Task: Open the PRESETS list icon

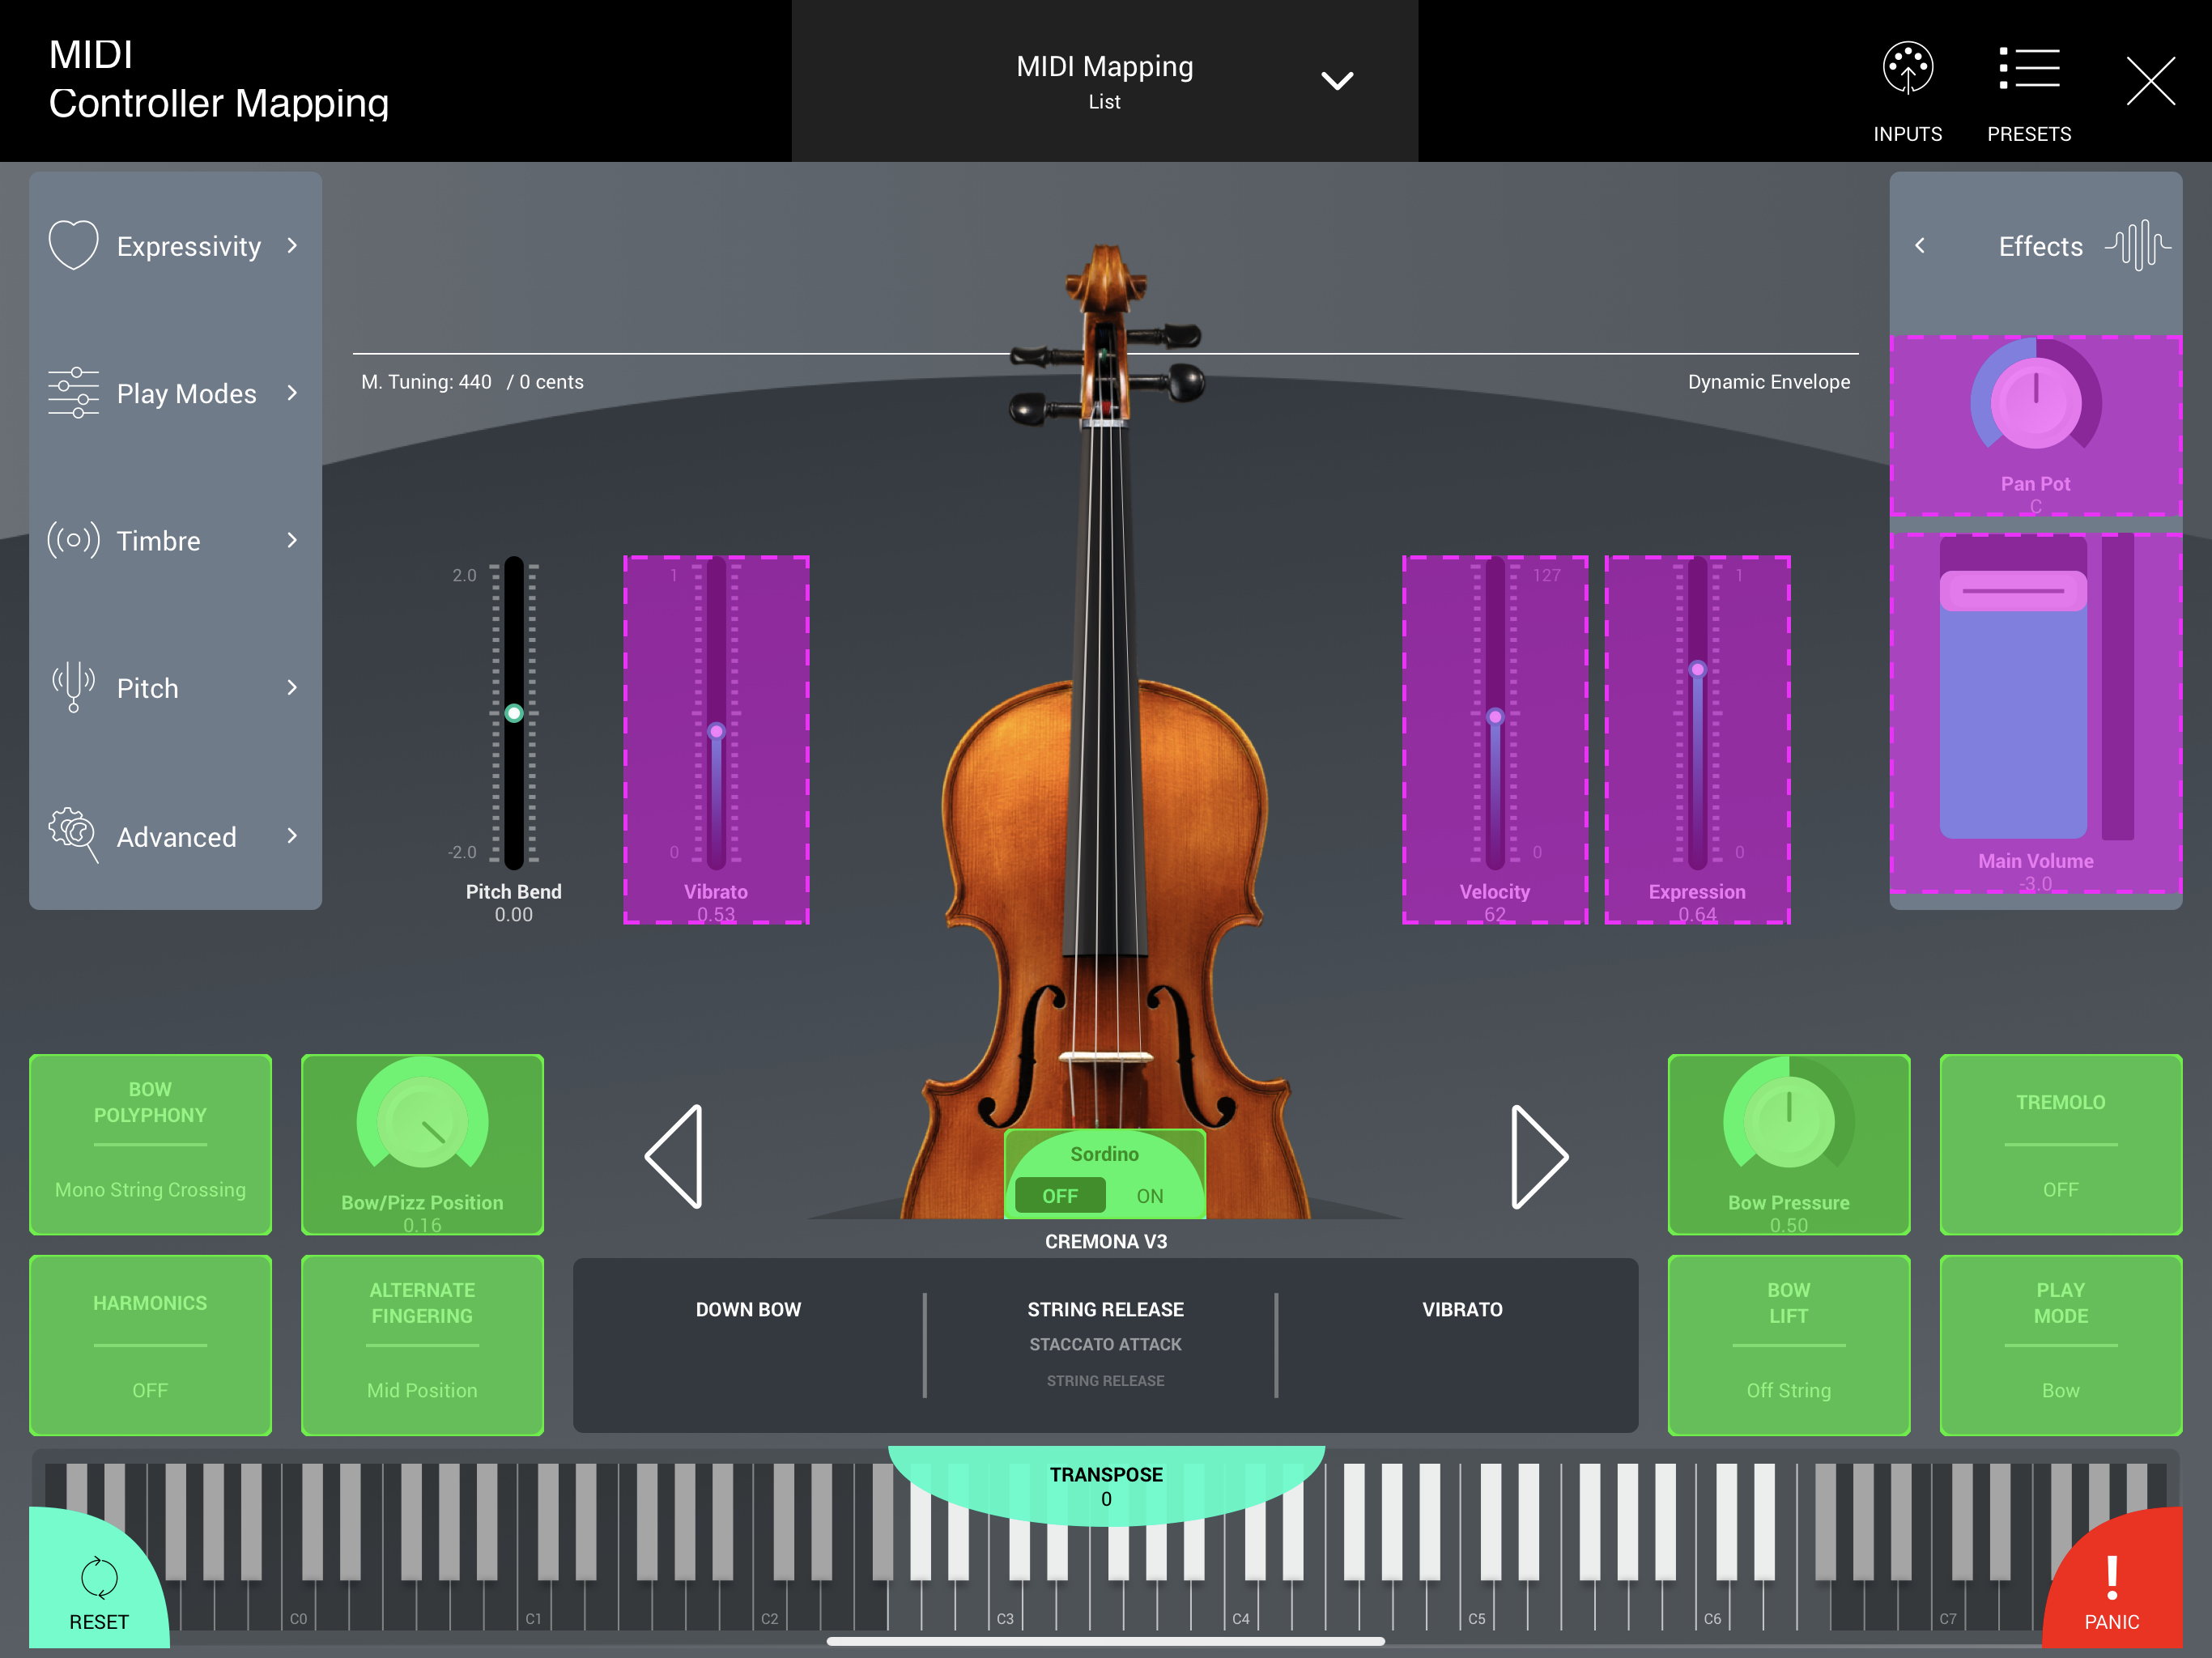Action: (2028, 70)
